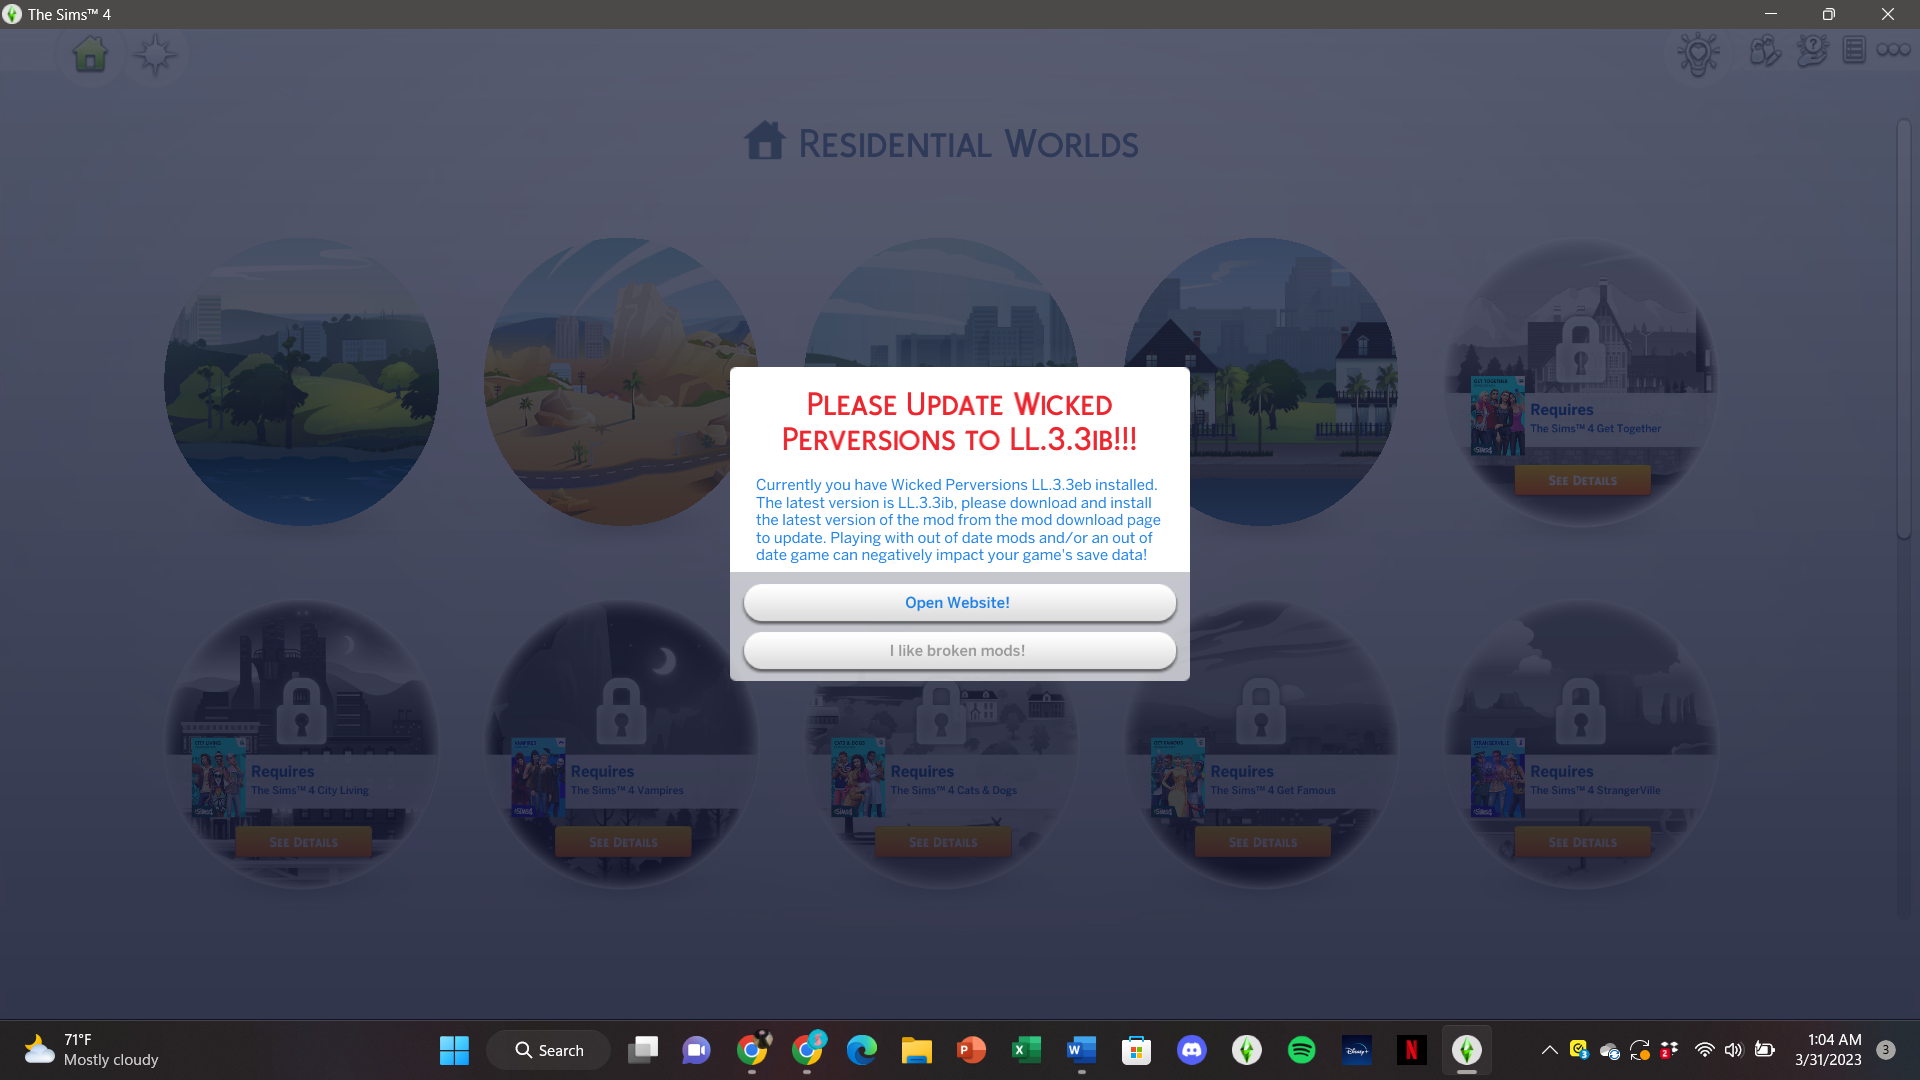Click the lock on Vampires world
1920x1080 pixels.
[x=621, y=709]
